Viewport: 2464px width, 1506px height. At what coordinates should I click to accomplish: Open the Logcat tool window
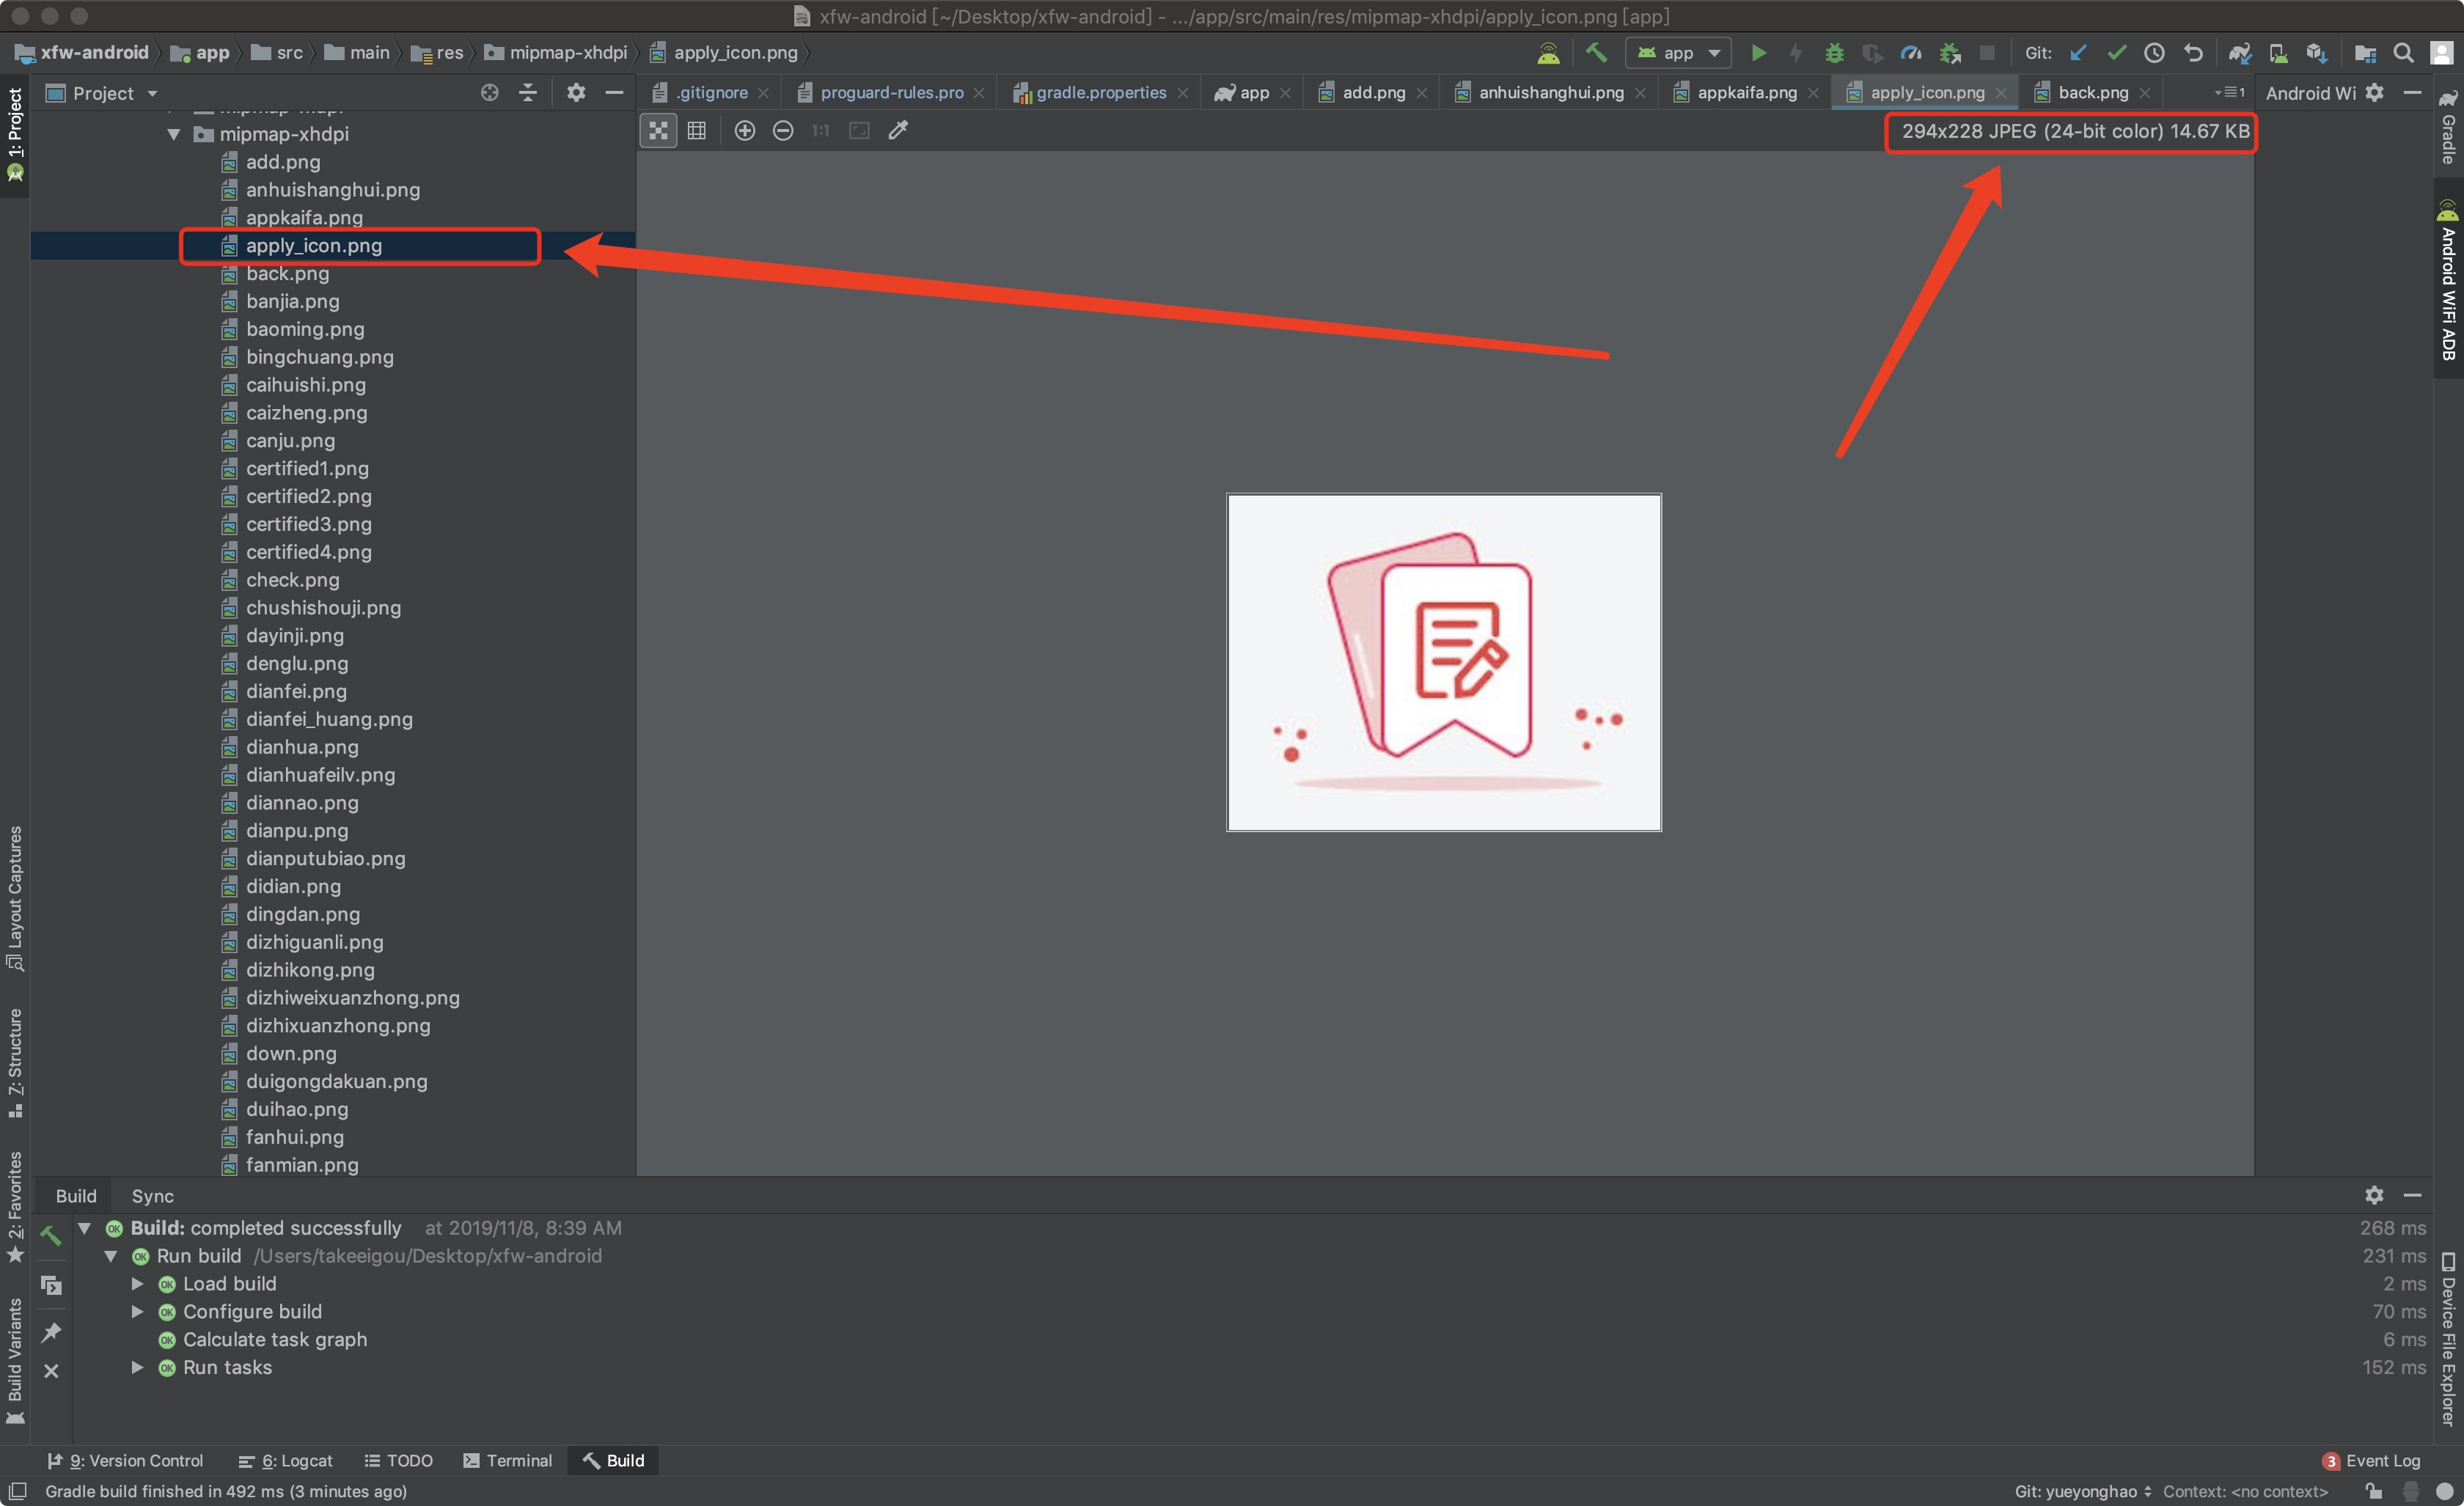285,1461
